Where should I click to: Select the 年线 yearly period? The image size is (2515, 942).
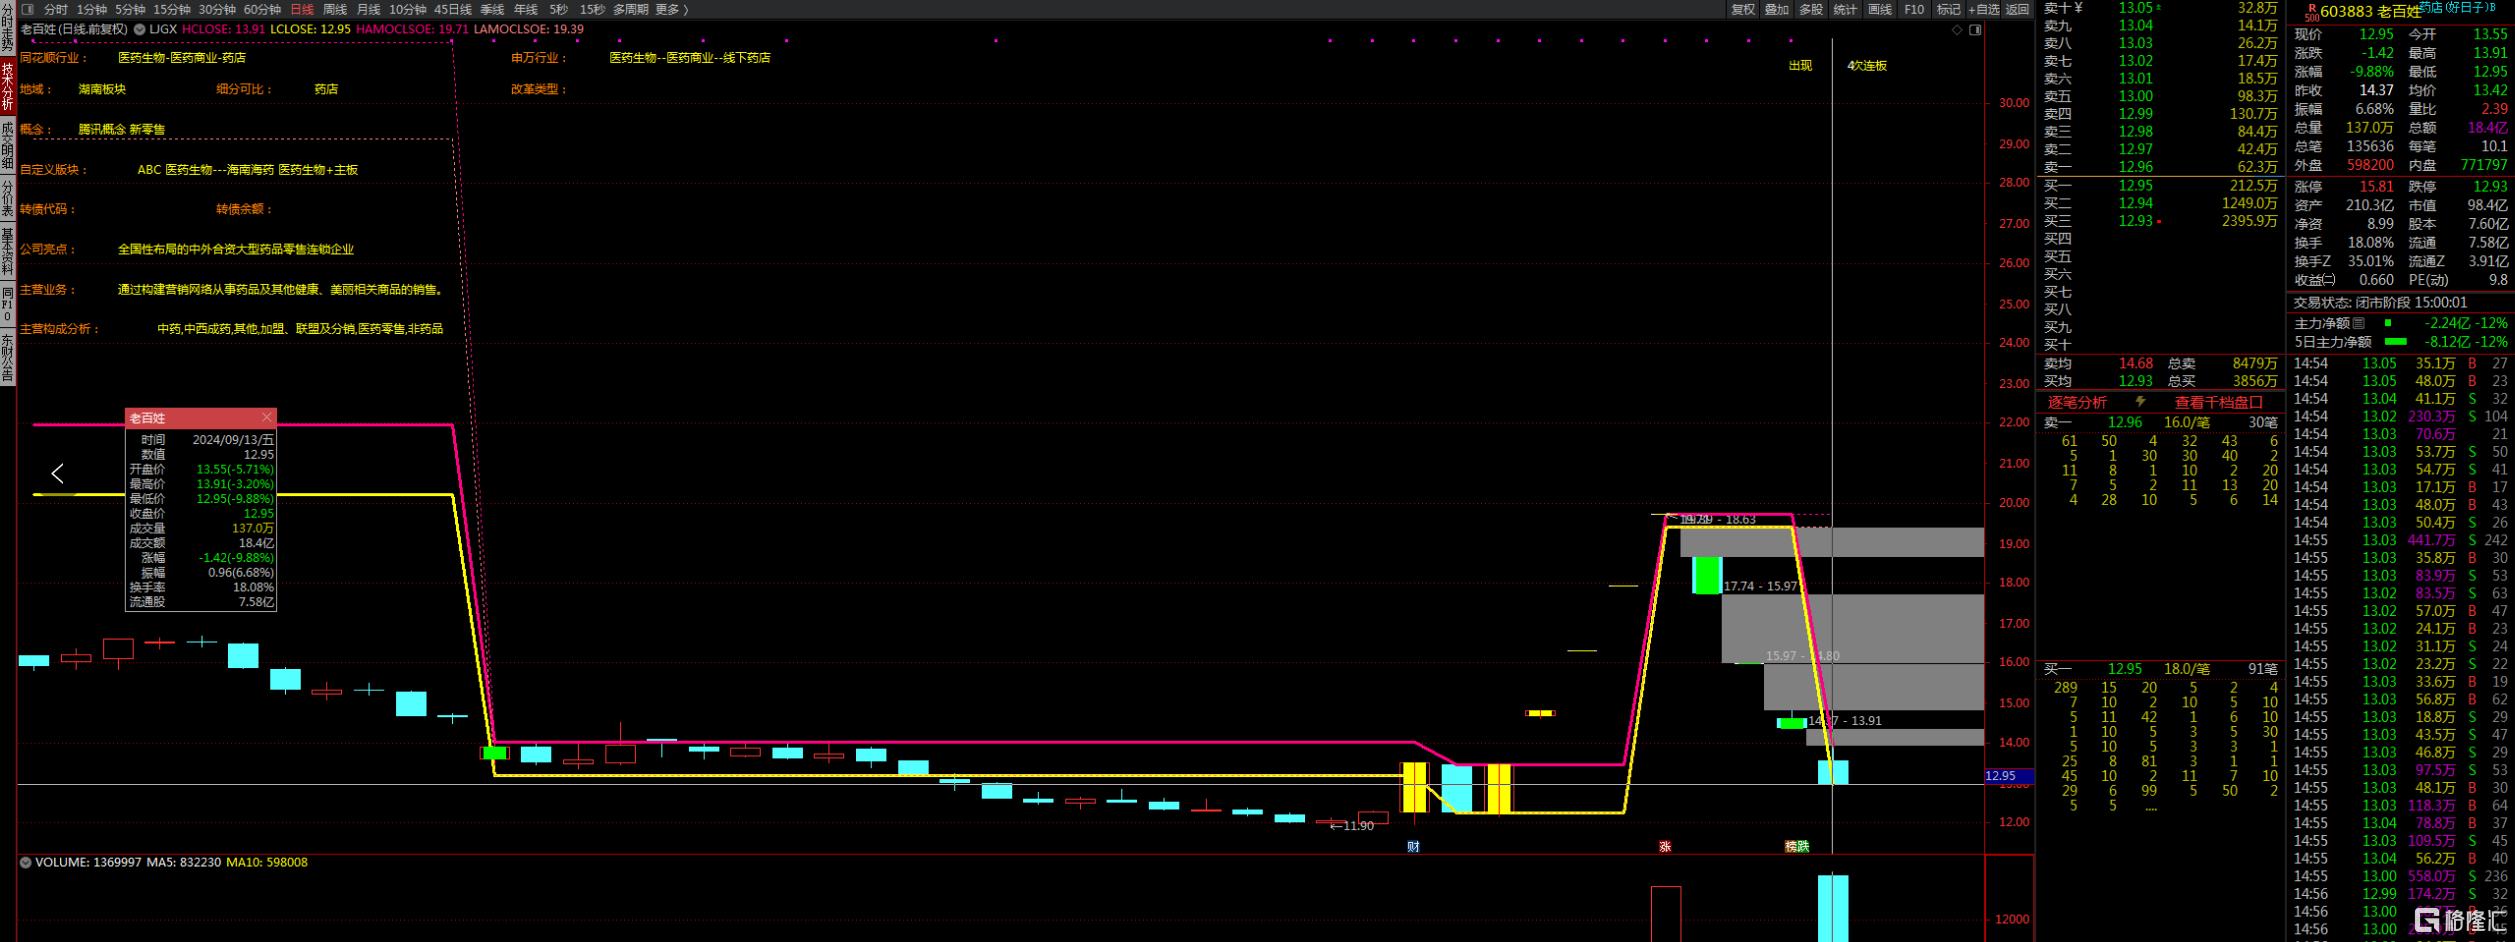coord(526,9)
